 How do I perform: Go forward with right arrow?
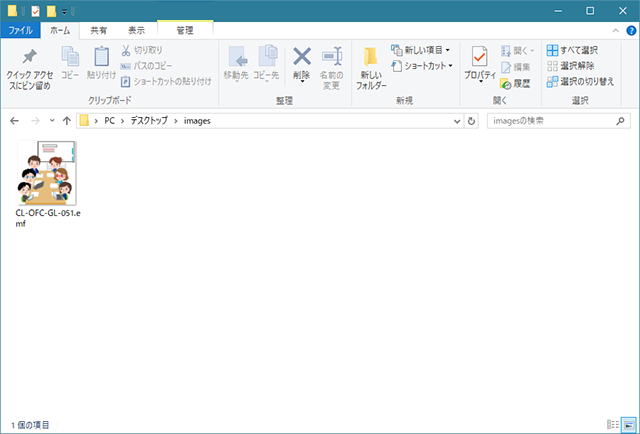36,121
